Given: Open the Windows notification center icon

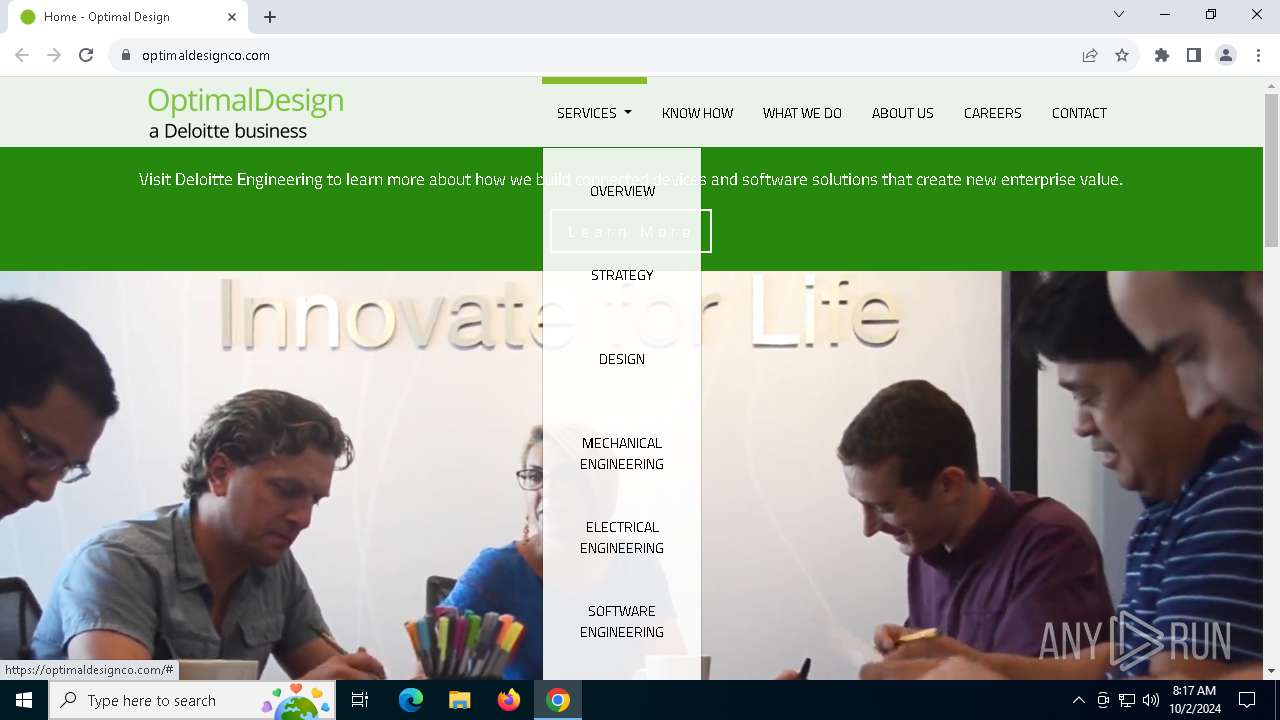Looking at the screenshot, I should pos(1247,700).
